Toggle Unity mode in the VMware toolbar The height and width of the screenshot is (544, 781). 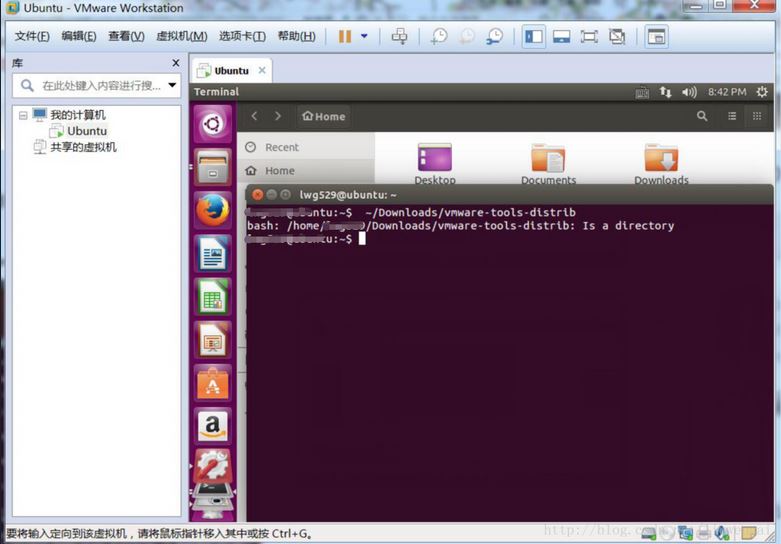tap(617, 37)
